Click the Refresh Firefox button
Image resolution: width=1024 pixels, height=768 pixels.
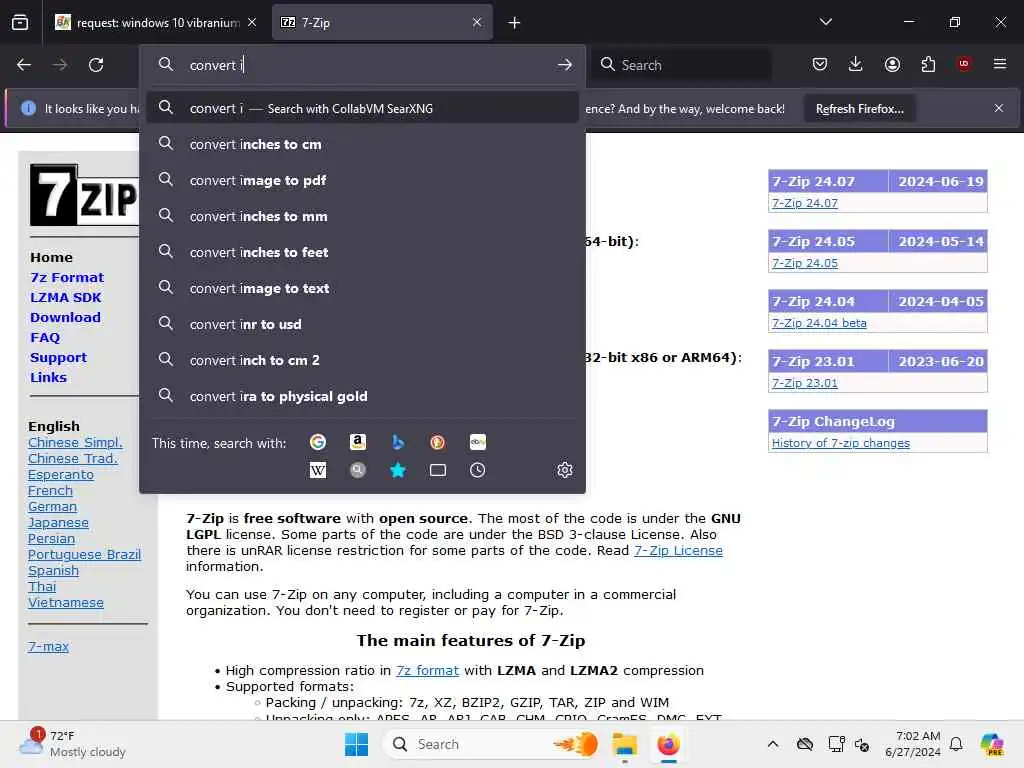click(x=859, y=108)
